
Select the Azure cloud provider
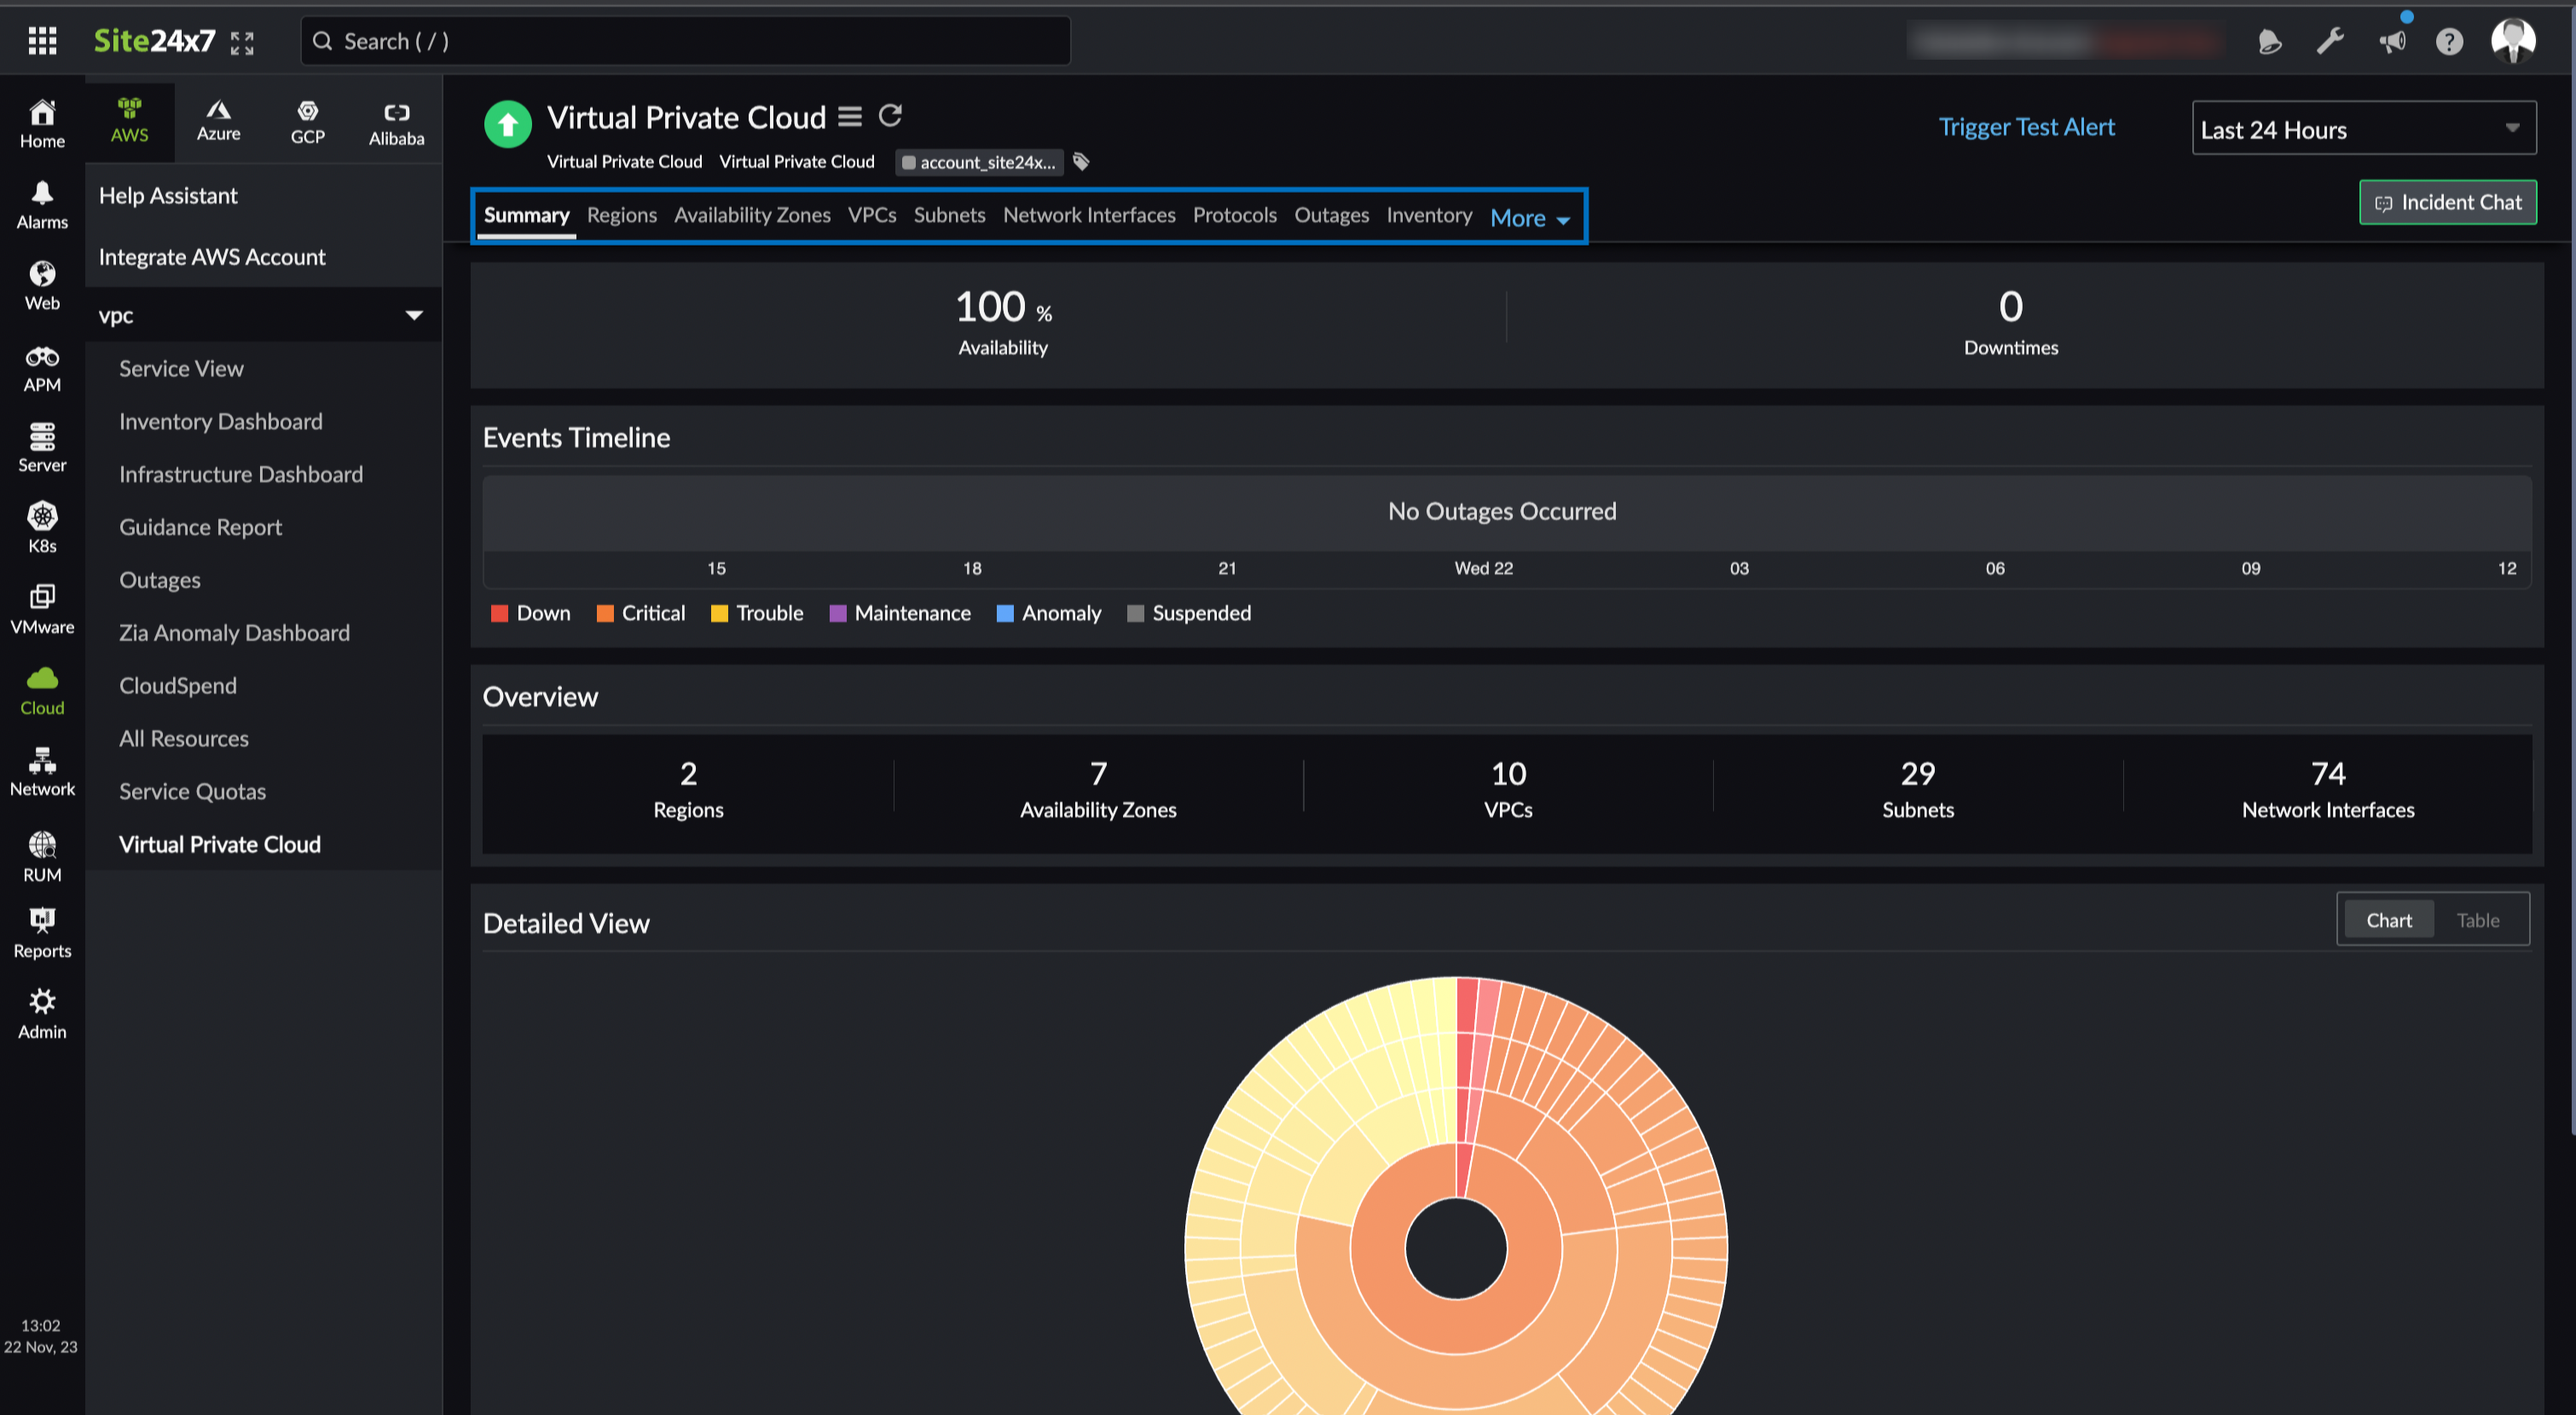218,120
